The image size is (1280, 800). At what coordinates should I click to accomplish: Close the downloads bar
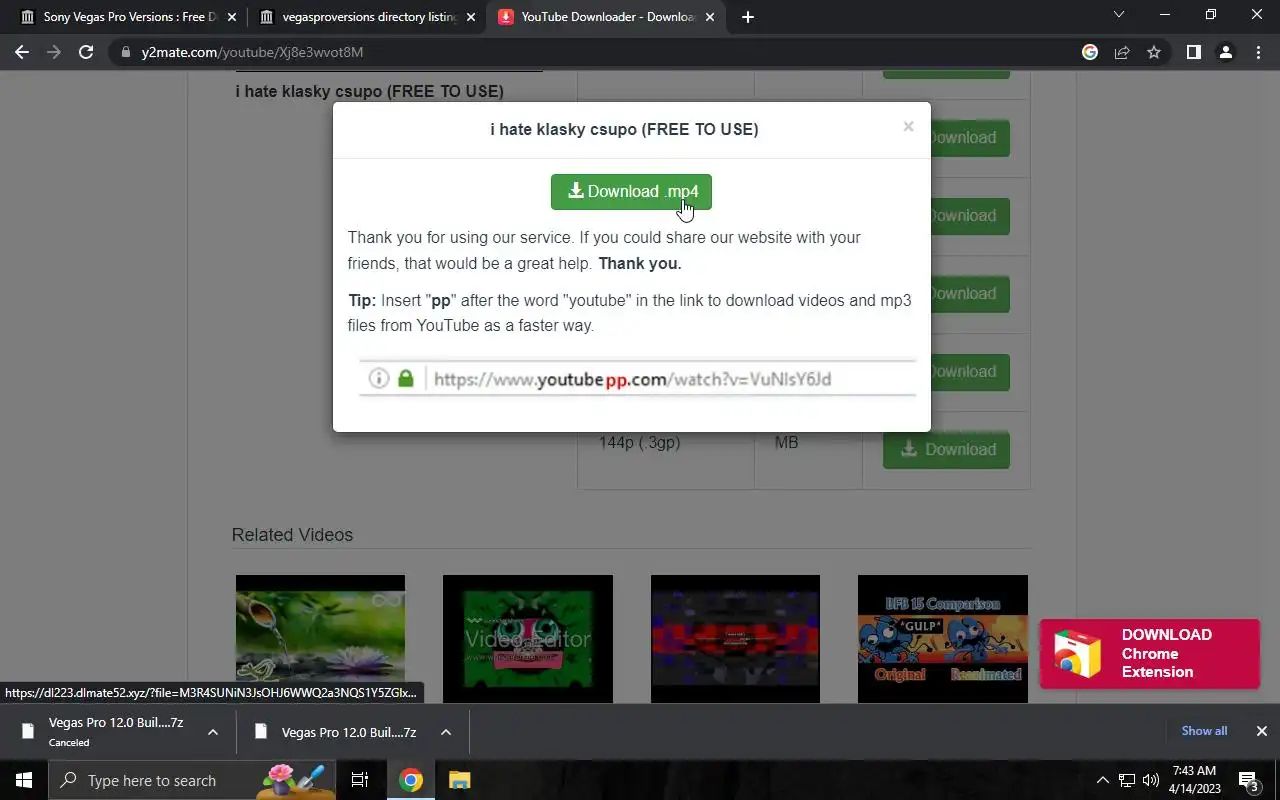(1262, 731)
